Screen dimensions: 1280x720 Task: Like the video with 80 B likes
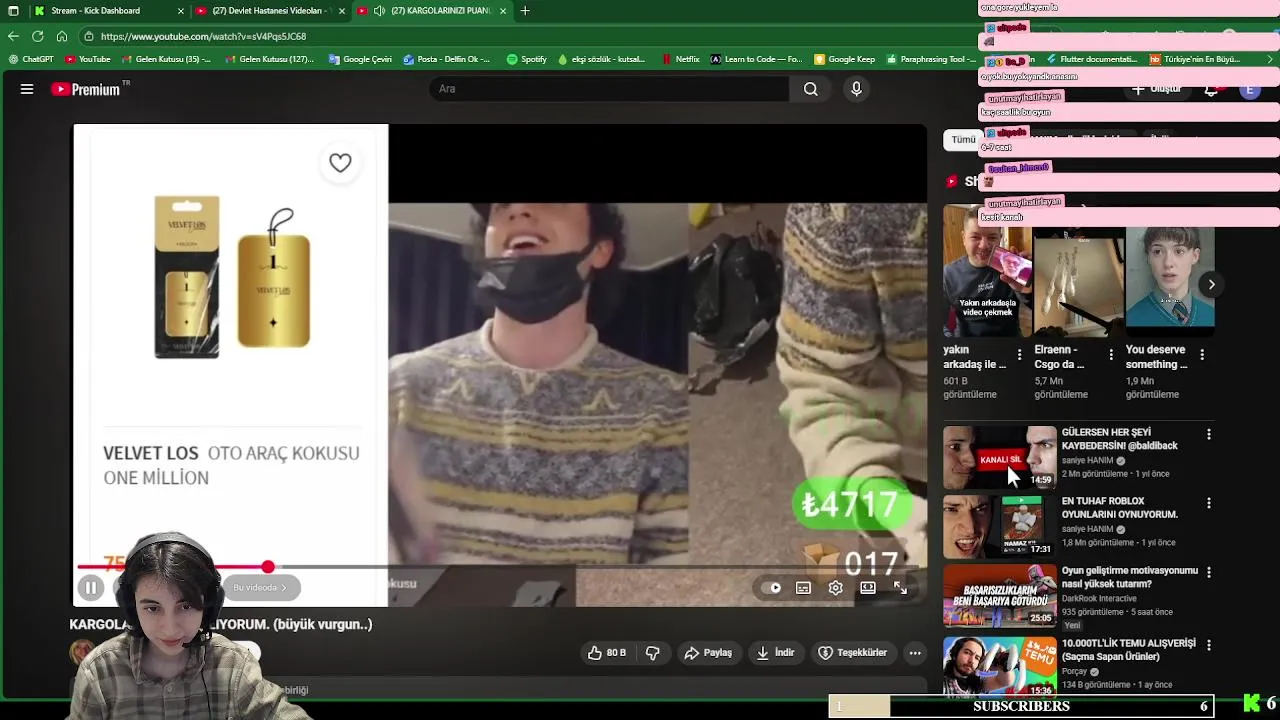tap(606, 653)
